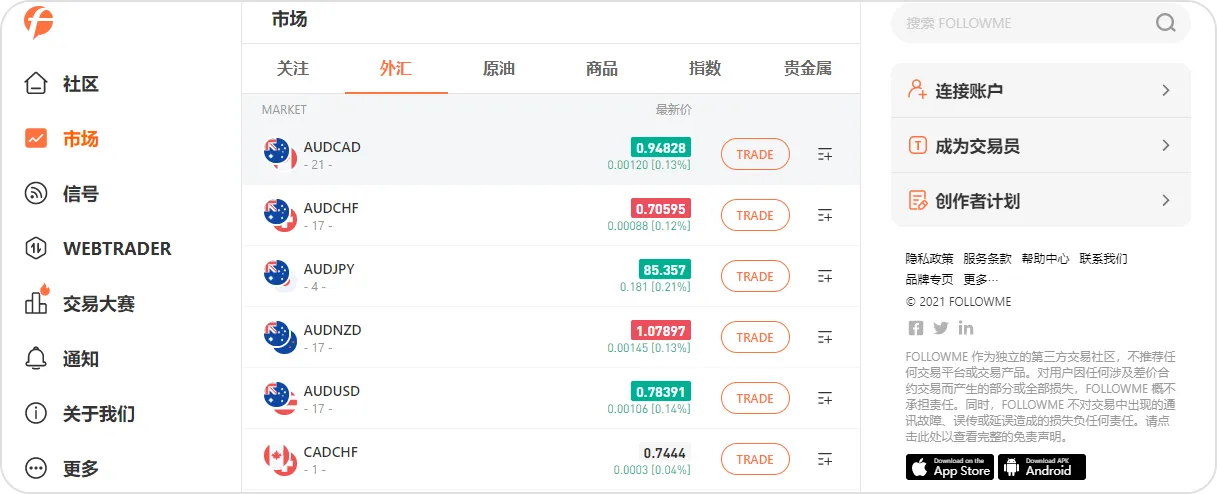1217x494 pixels.
Task: Click the 最新价 column header
Action: click(673, 109)
